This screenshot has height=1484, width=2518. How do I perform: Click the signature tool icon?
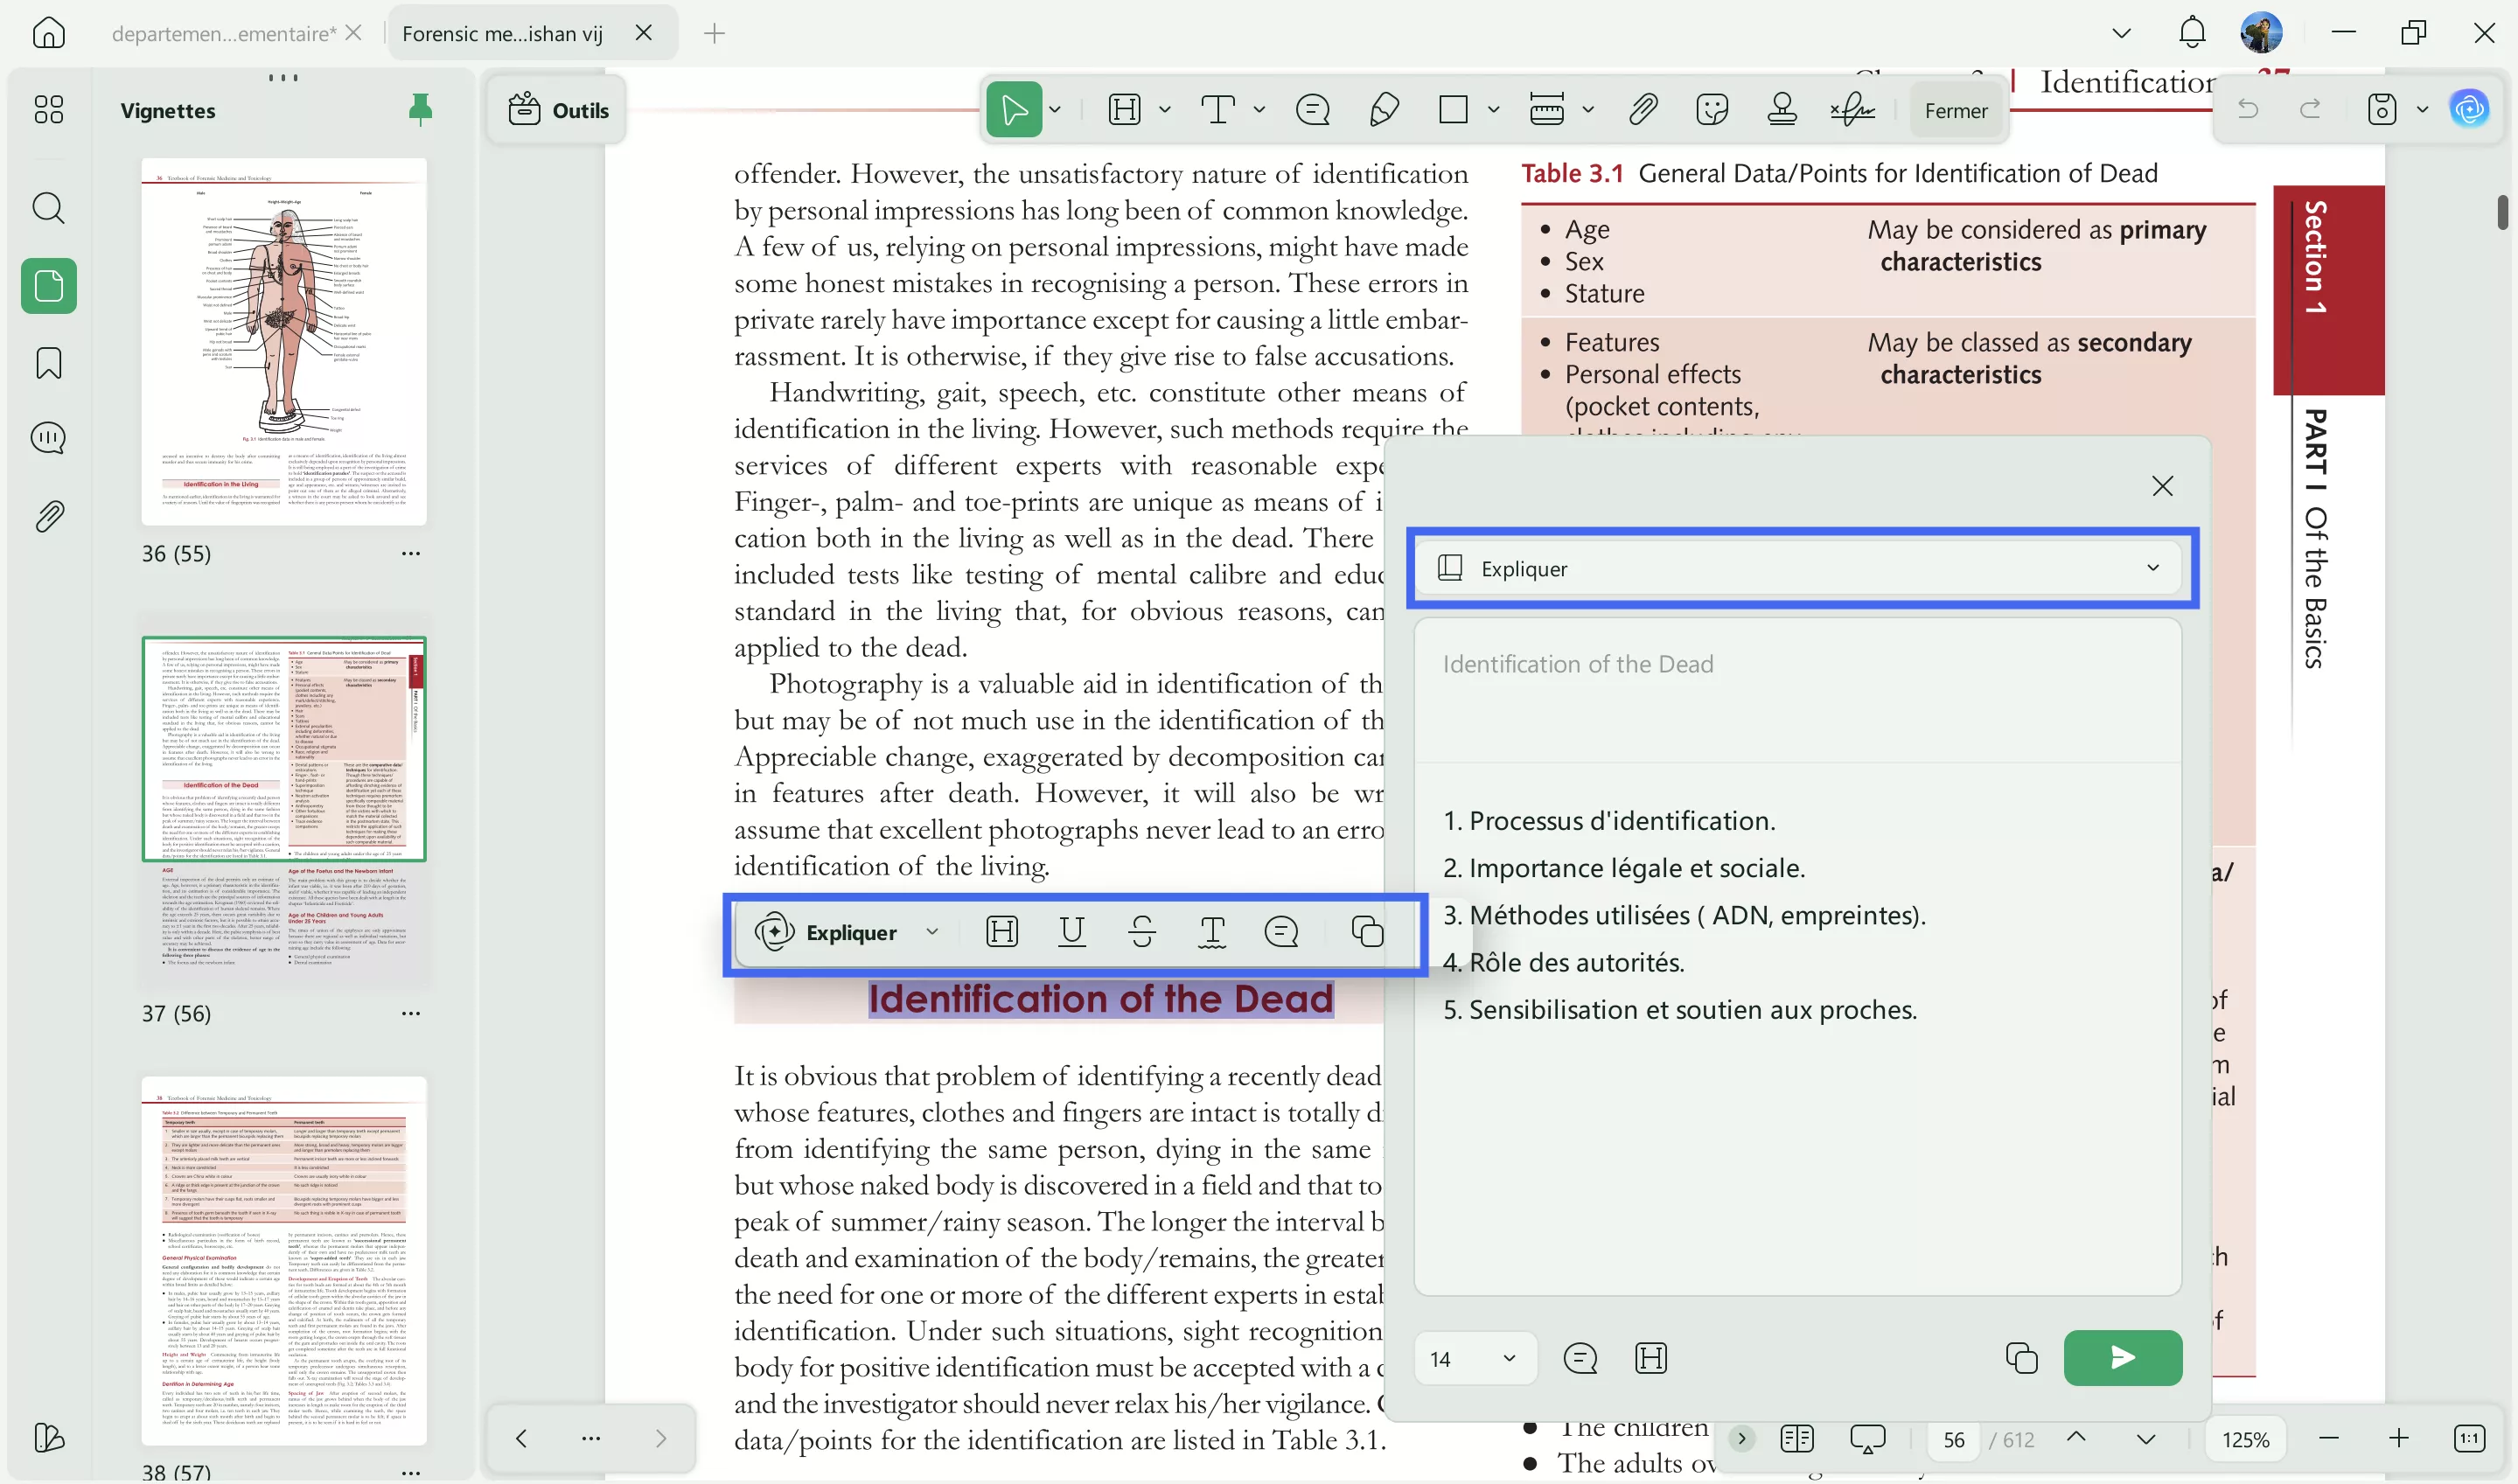1852,109
